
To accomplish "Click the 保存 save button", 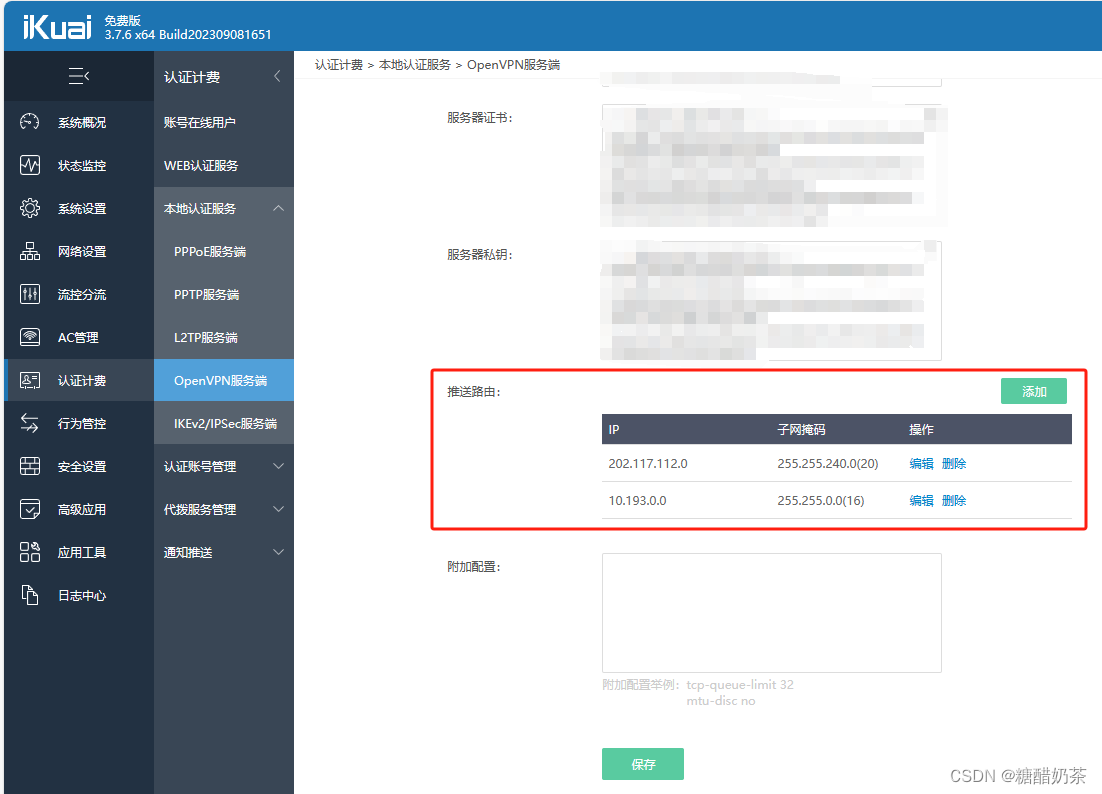I will pos(642,764).
